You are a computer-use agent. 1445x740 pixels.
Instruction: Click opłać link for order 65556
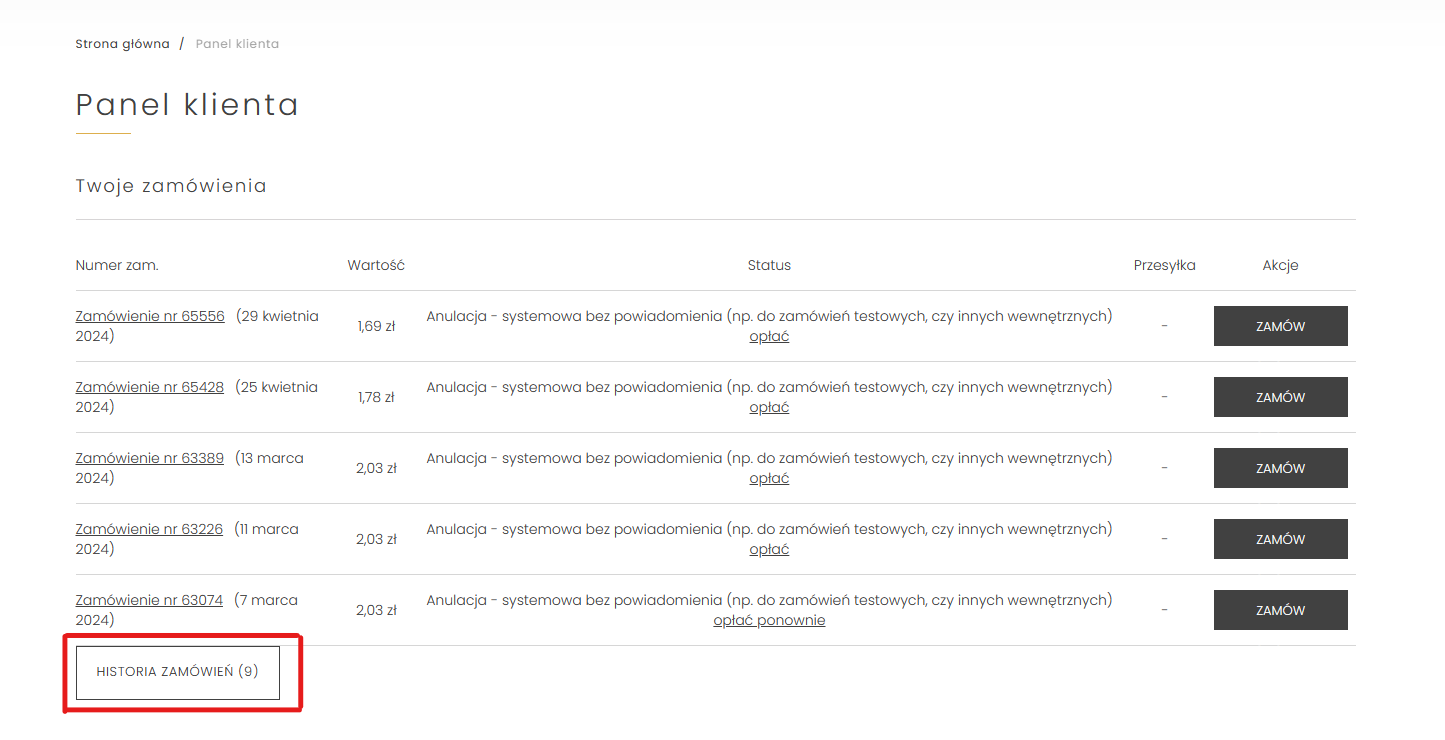[x=769, y=336]
